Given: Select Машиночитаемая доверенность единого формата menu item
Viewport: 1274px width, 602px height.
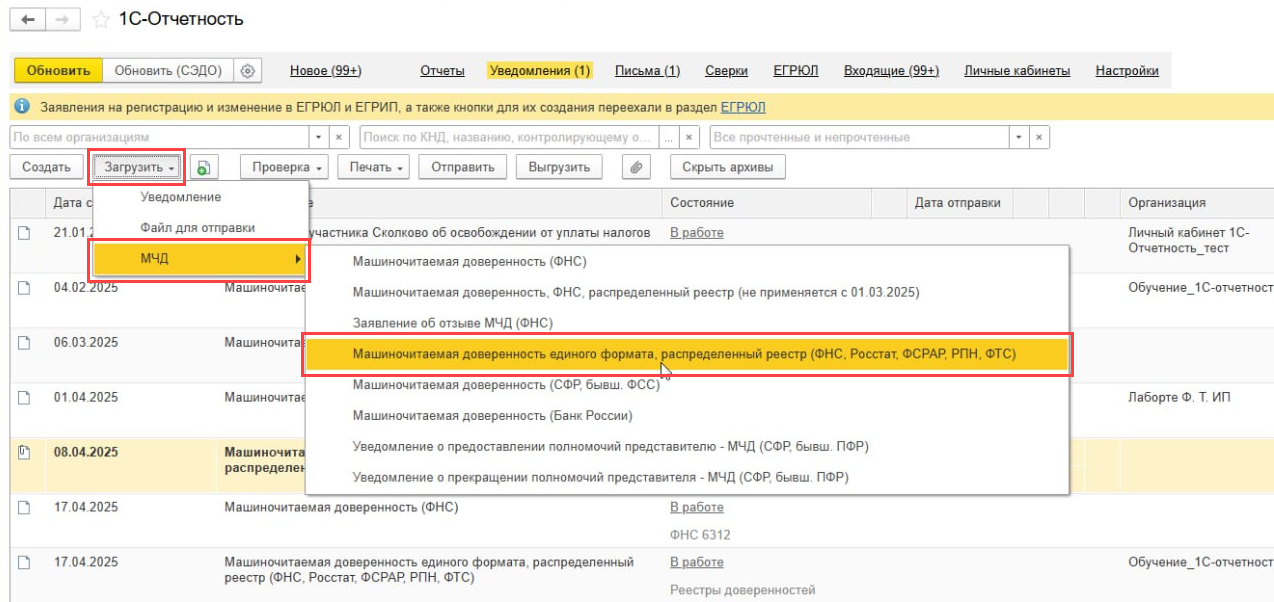Looking at the screenshot, I should [x=684, y=354].
